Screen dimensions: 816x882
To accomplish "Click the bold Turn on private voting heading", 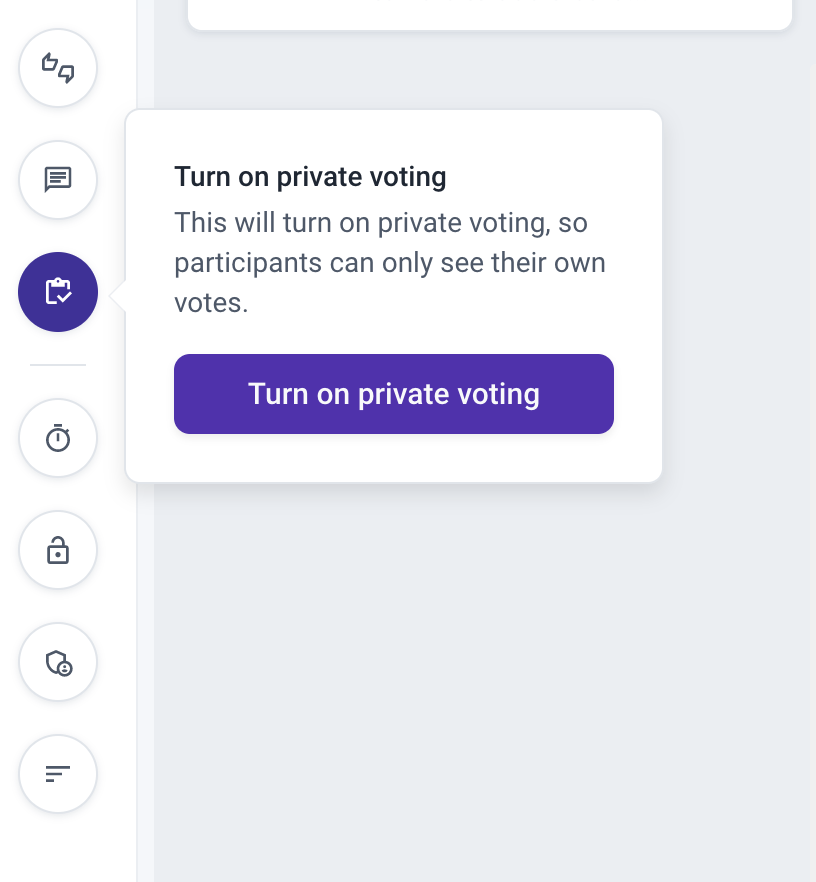I will (x=310, y=177).
